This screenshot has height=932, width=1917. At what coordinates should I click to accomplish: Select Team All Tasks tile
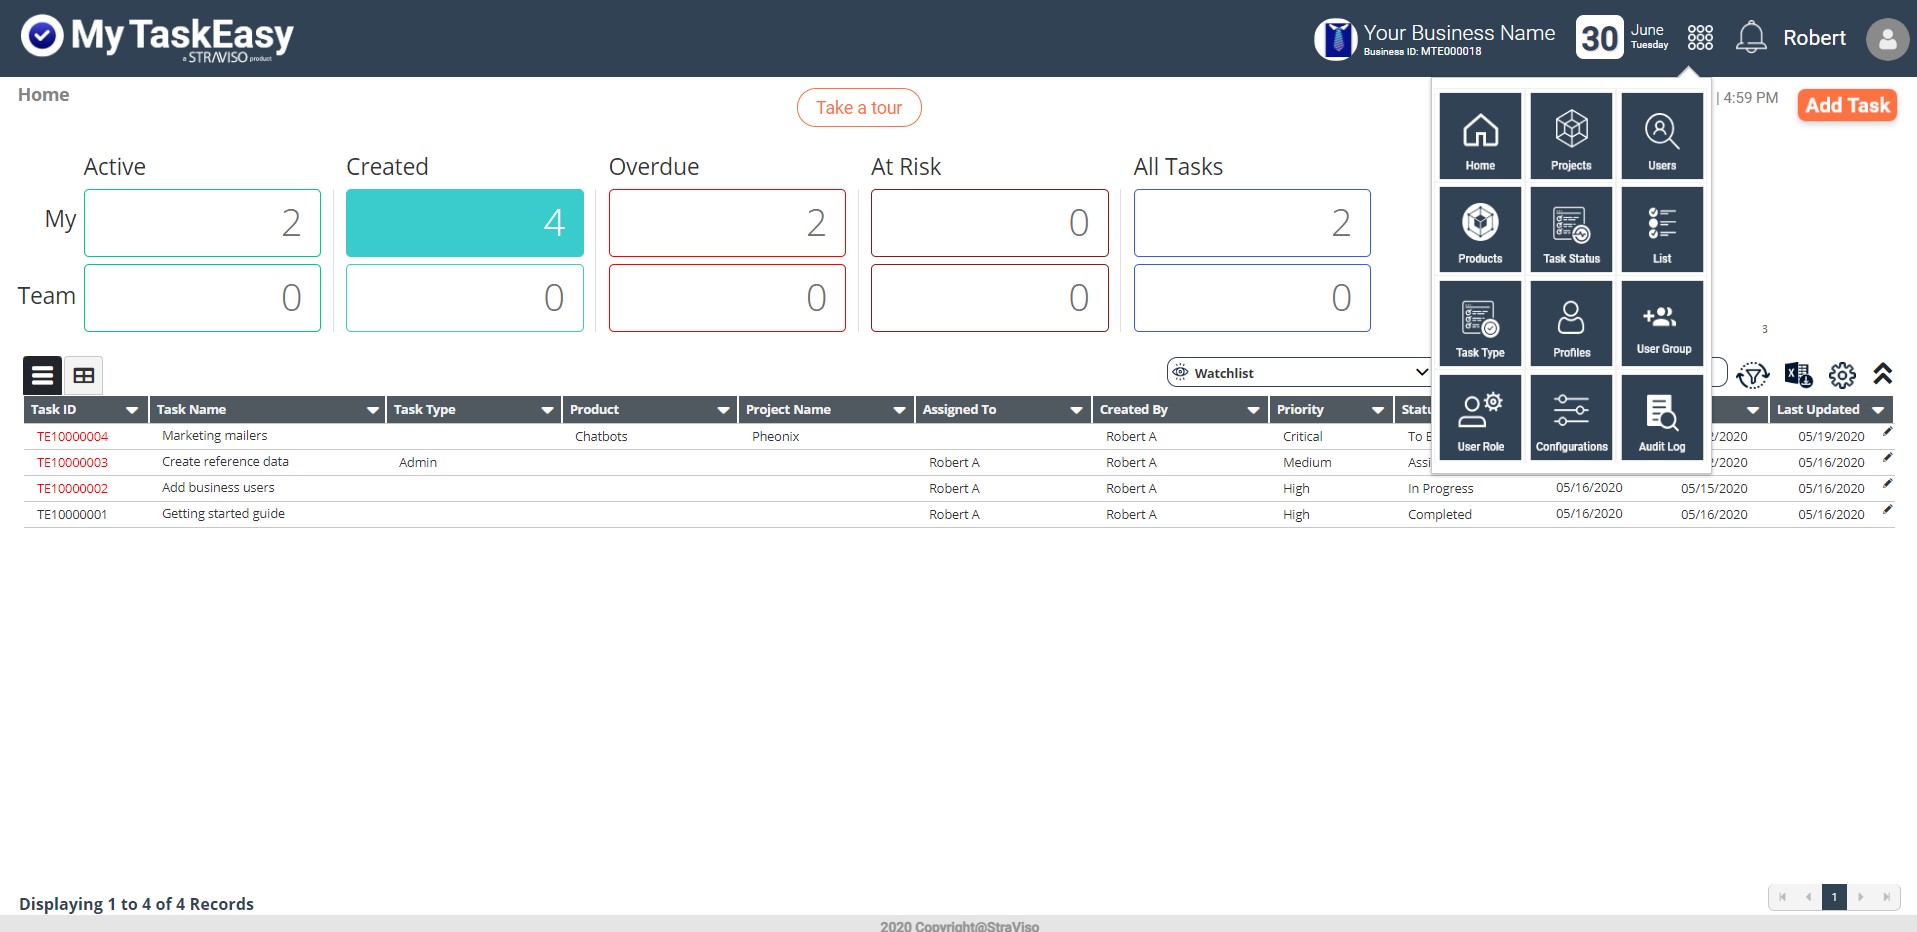(1252, 298)
